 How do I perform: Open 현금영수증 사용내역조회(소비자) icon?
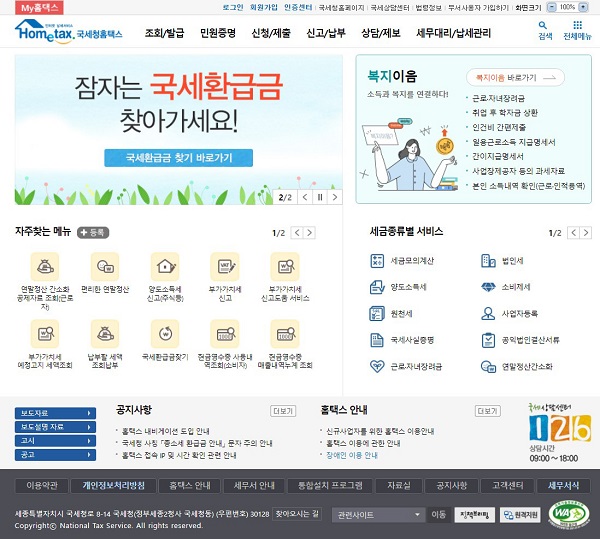pyautogui.click(x=225, y=334)
